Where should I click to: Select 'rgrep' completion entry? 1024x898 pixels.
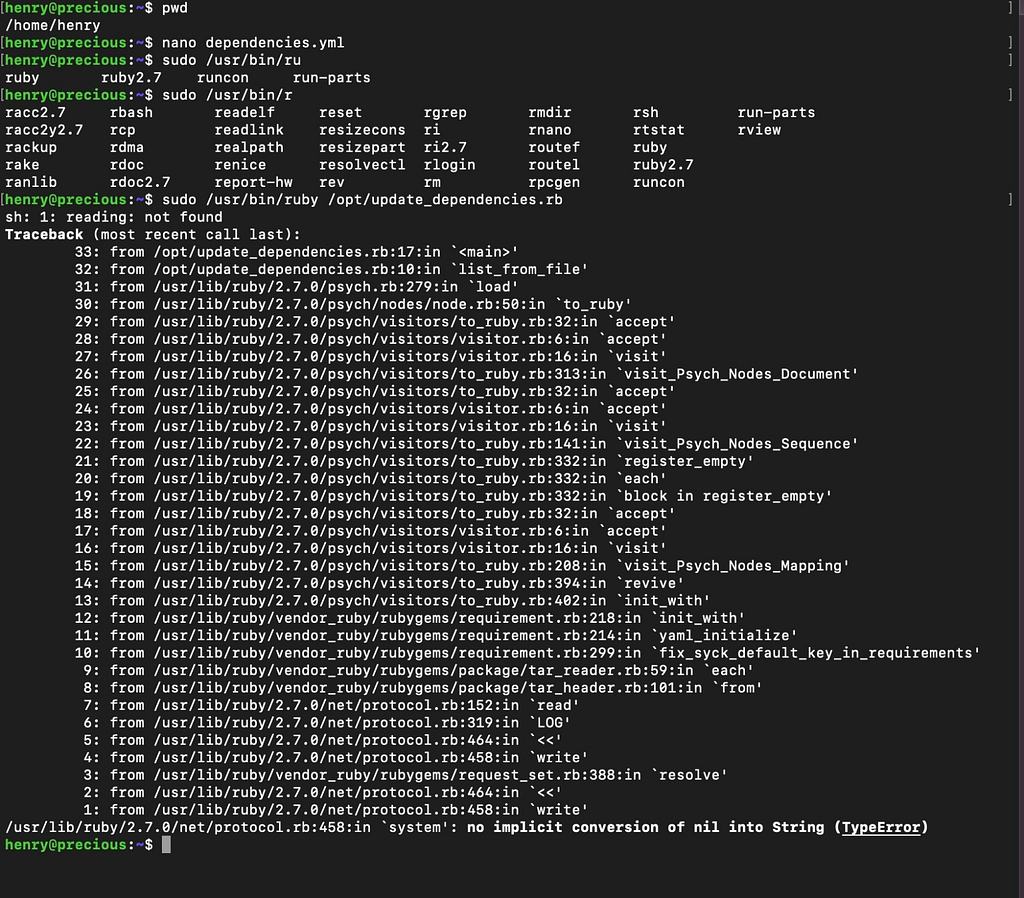pyautogui.click(x=445, y=112)
